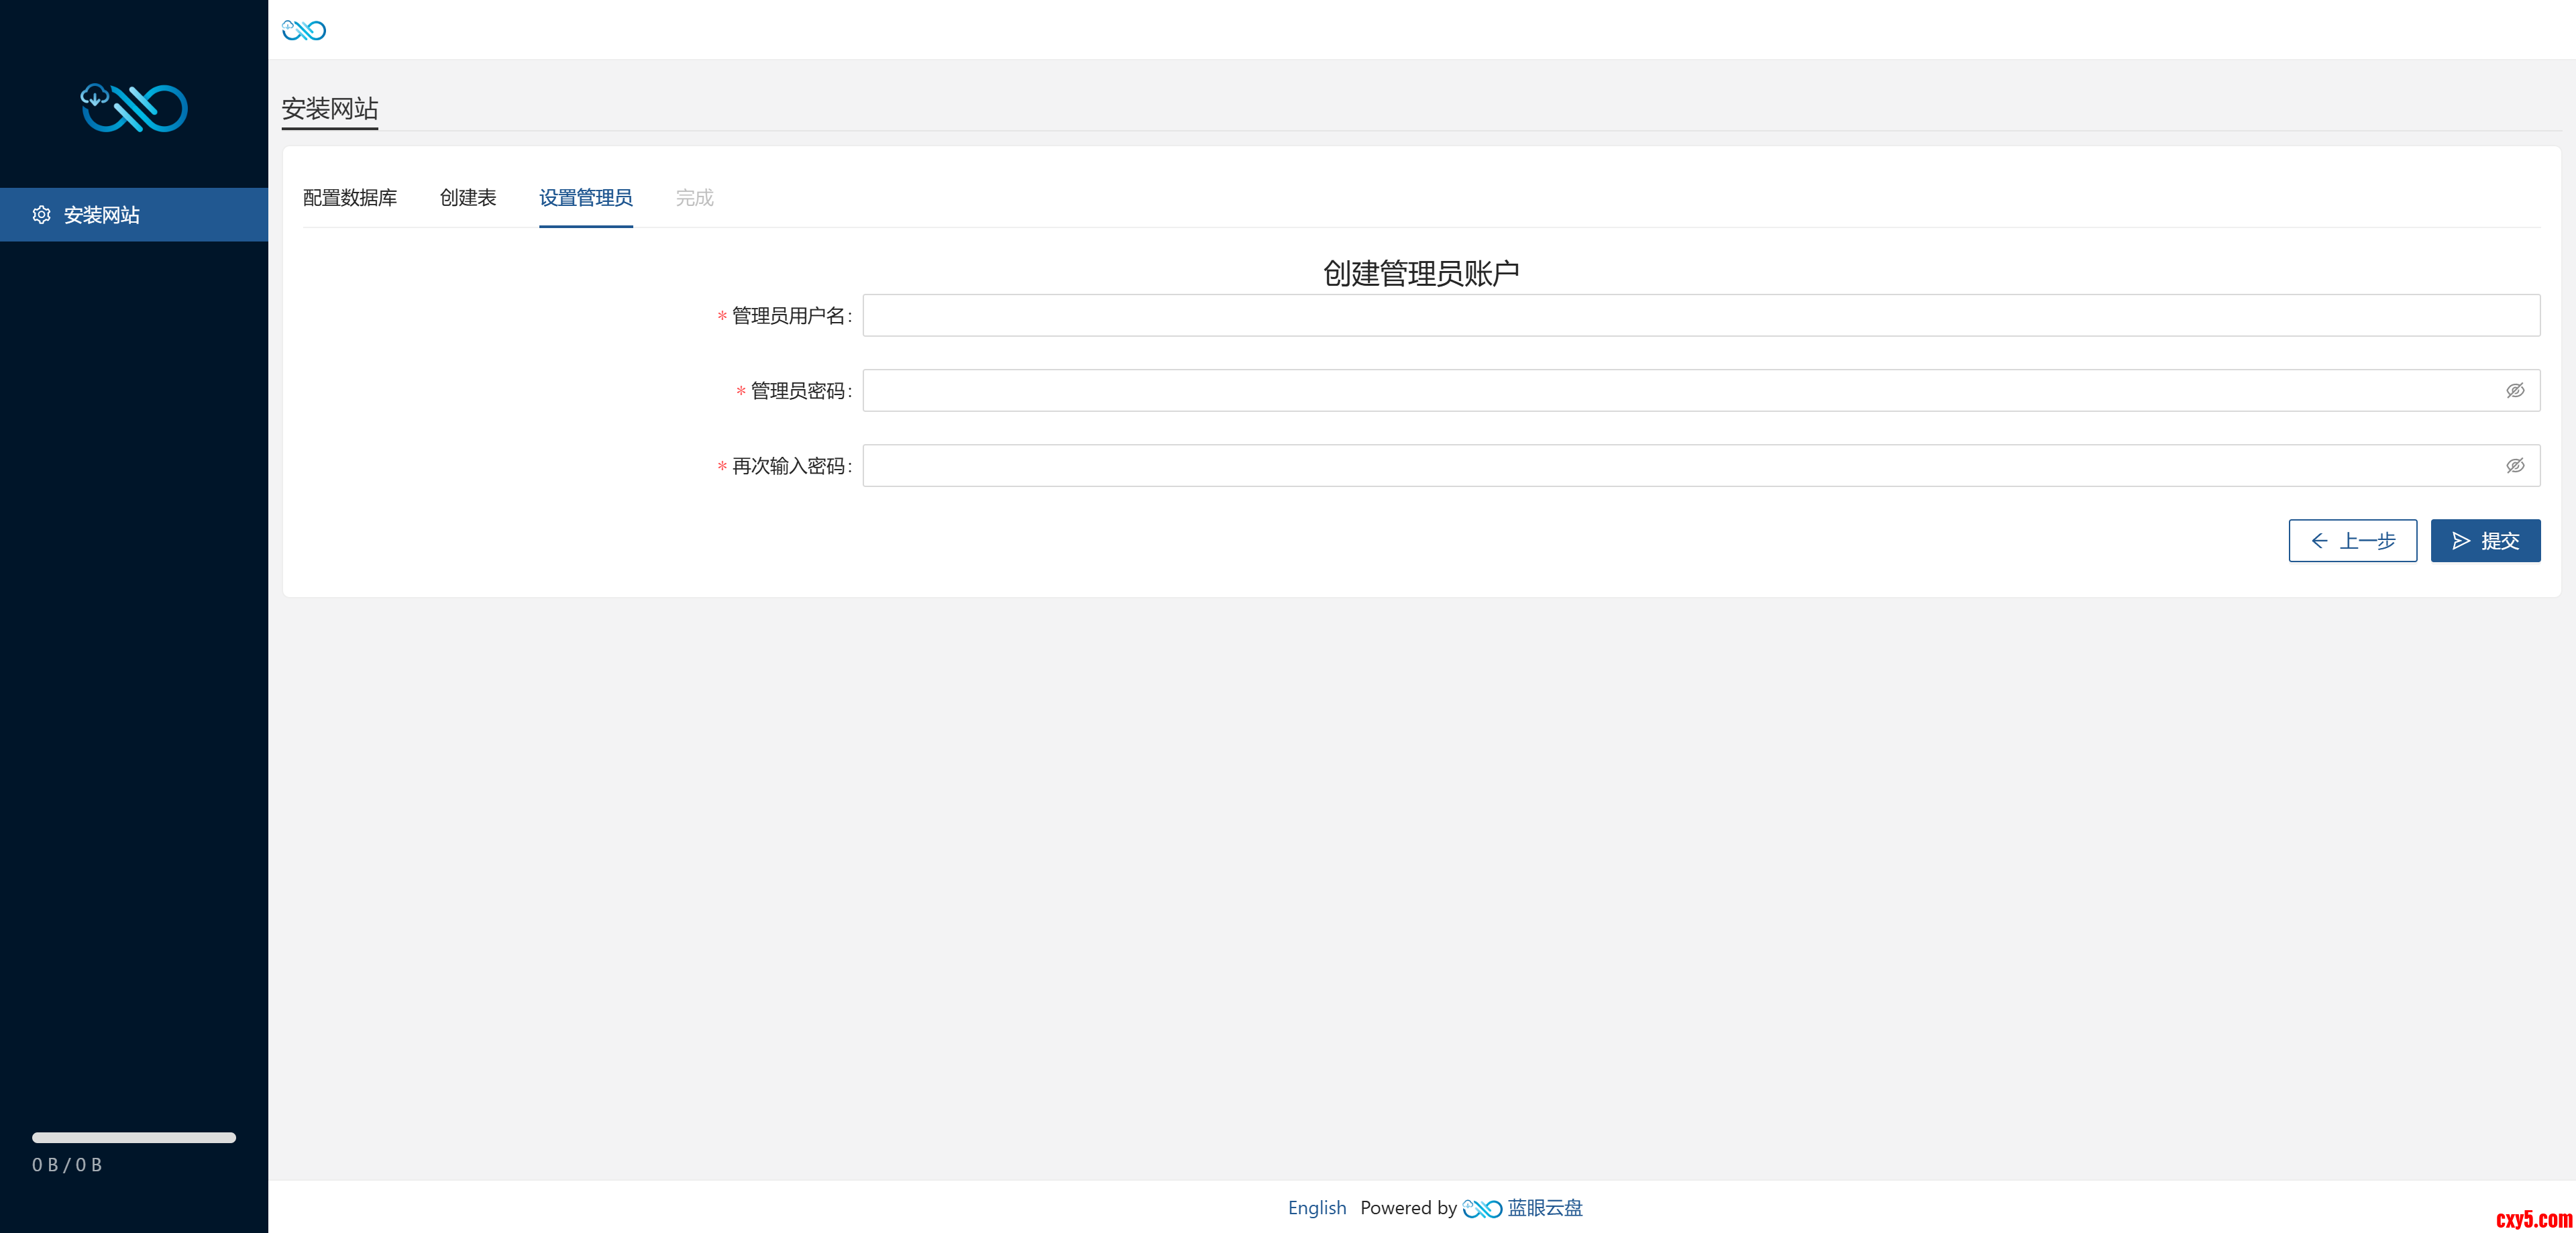
Task: Show the 管理员密码 field password via eye icon
Action: [x=2514, y=391]
